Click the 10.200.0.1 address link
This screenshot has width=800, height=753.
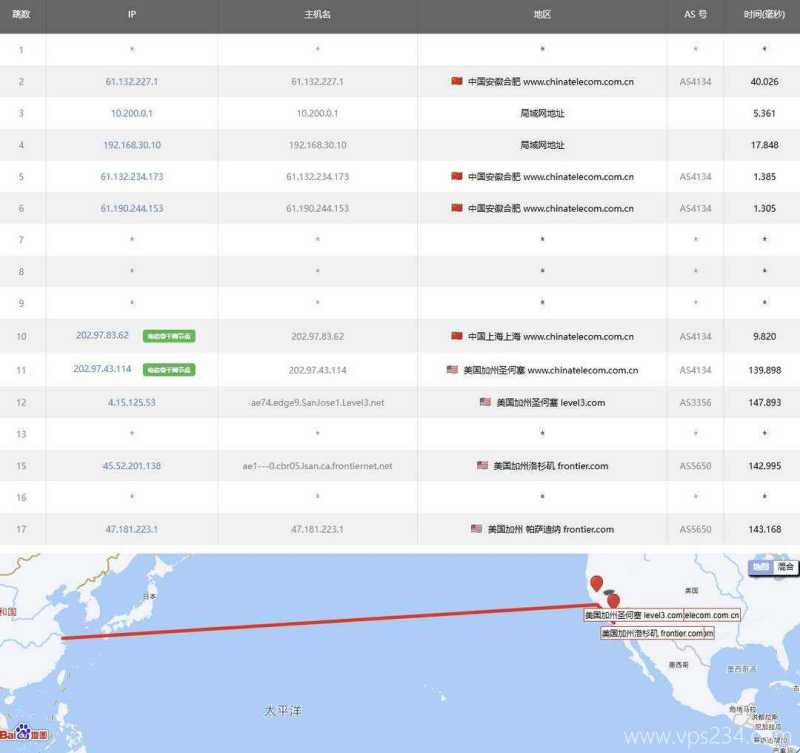pos(131,112)
